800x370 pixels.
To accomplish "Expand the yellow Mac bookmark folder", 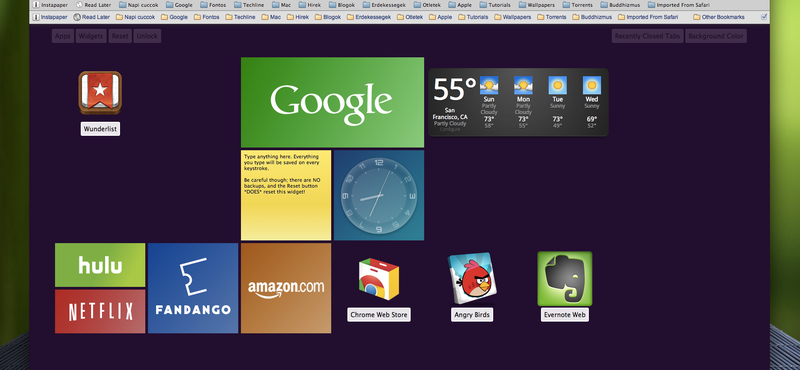I will pyautogui.click(x=271, y=17).
